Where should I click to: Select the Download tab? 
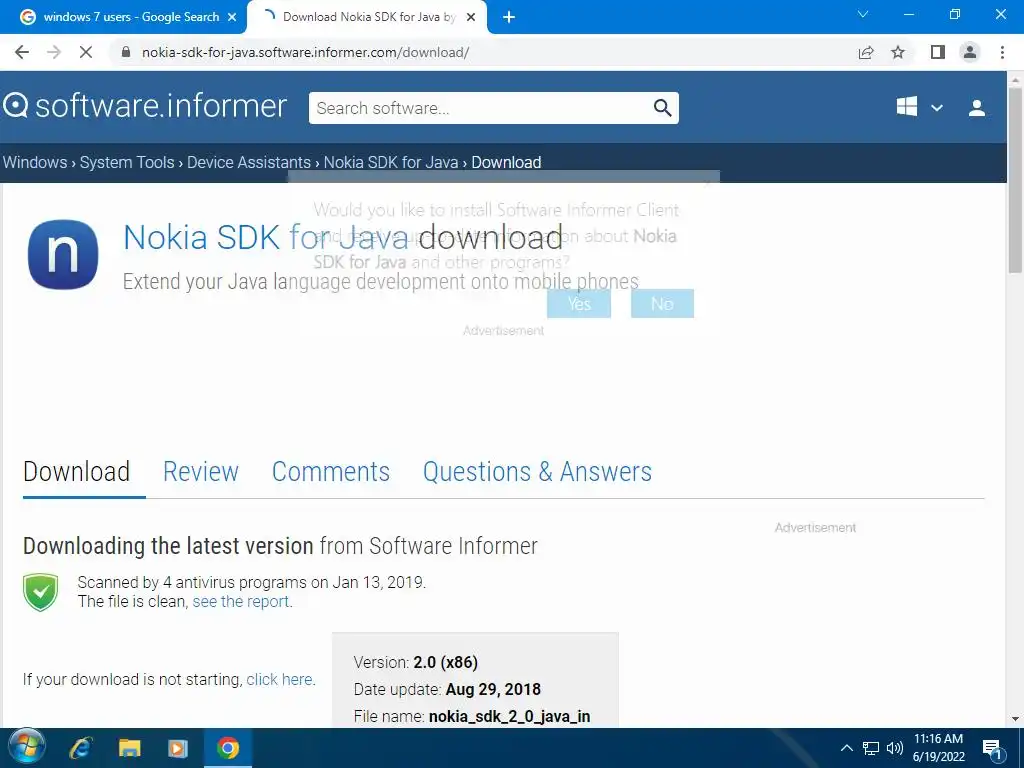(x=76, y=472)
